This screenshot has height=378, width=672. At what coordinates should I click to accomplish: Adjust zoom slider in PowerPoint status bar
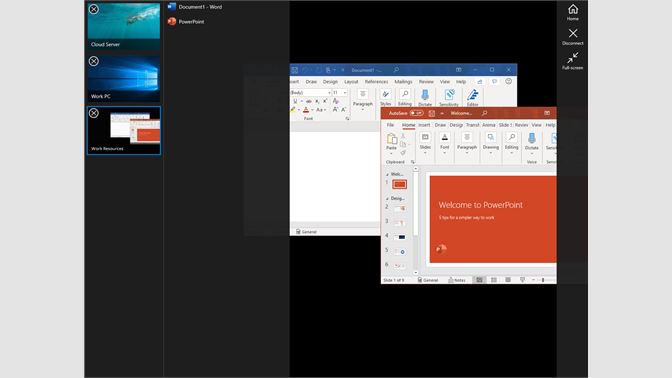pos(543,280)
